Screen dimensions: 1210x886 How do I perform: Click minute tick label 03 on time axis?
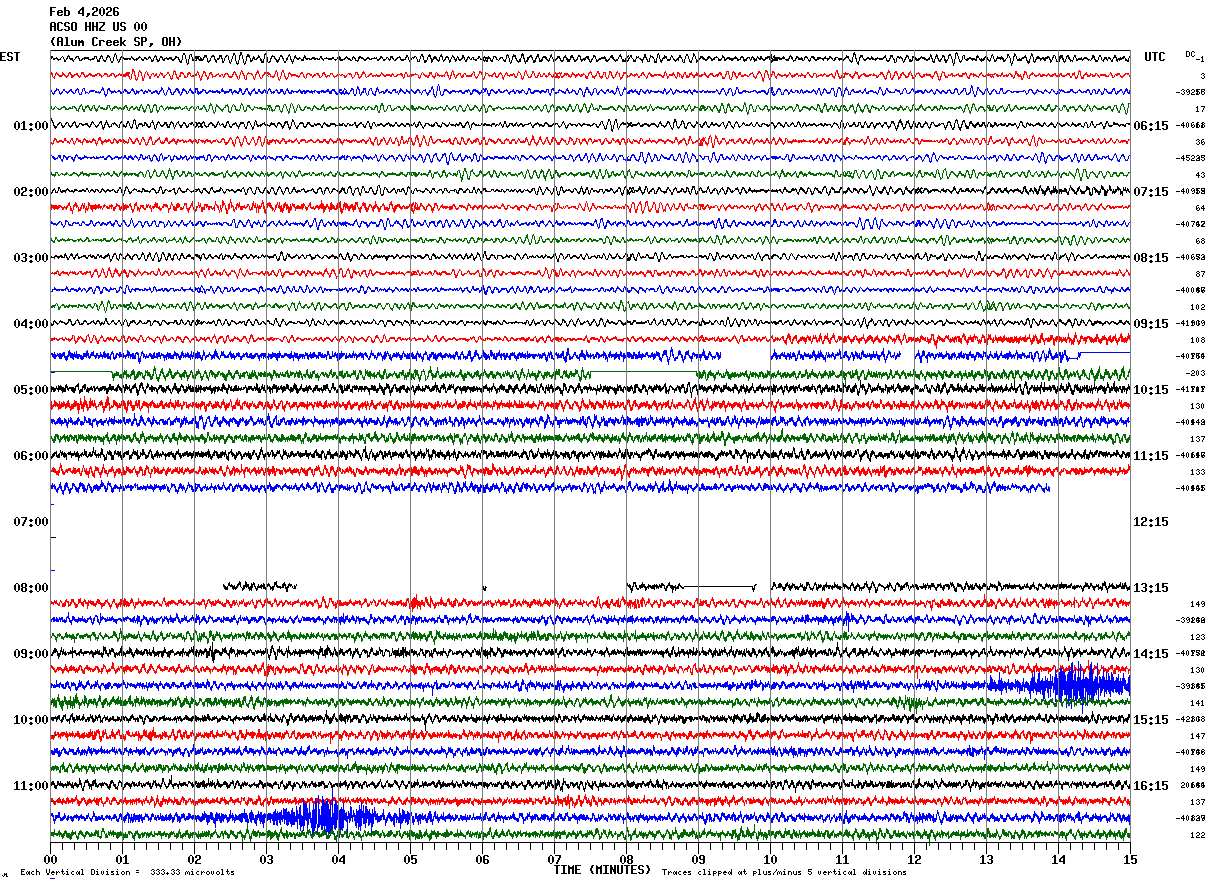tap(266, 859)
